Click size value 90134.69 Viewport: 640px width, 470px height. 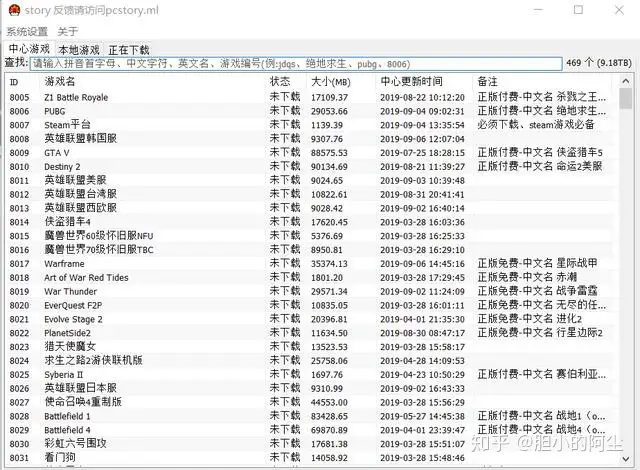(329, 167)
